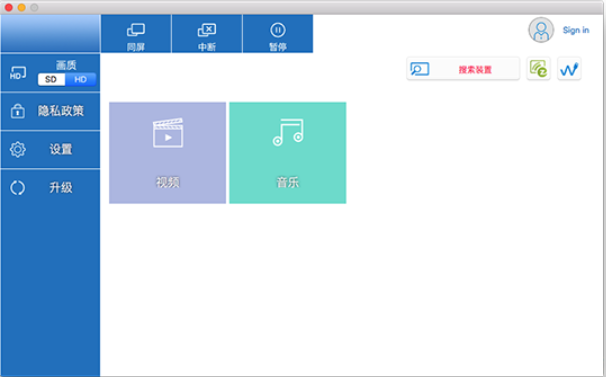Click the Sign in link
This screenshot has height=377, width=606.
pyautogui.click(x=576, y=30)
